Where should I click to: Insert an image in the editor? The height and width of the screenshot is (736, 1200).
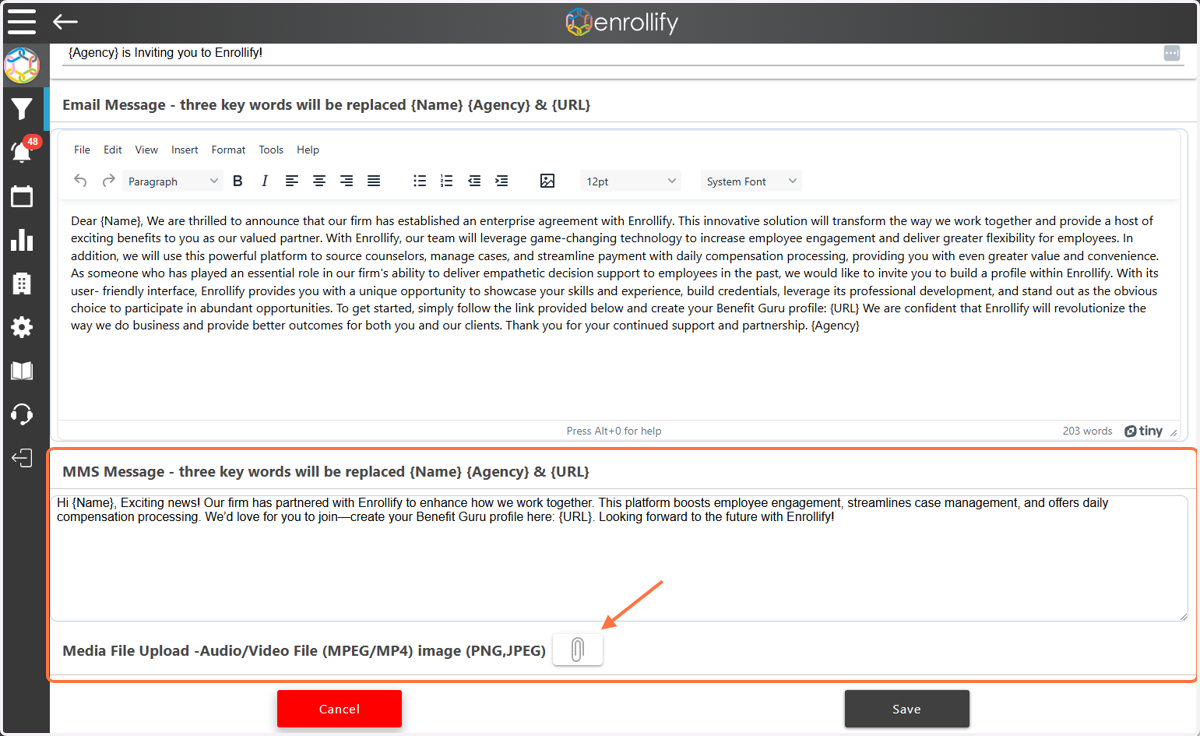tap(547, 181)
